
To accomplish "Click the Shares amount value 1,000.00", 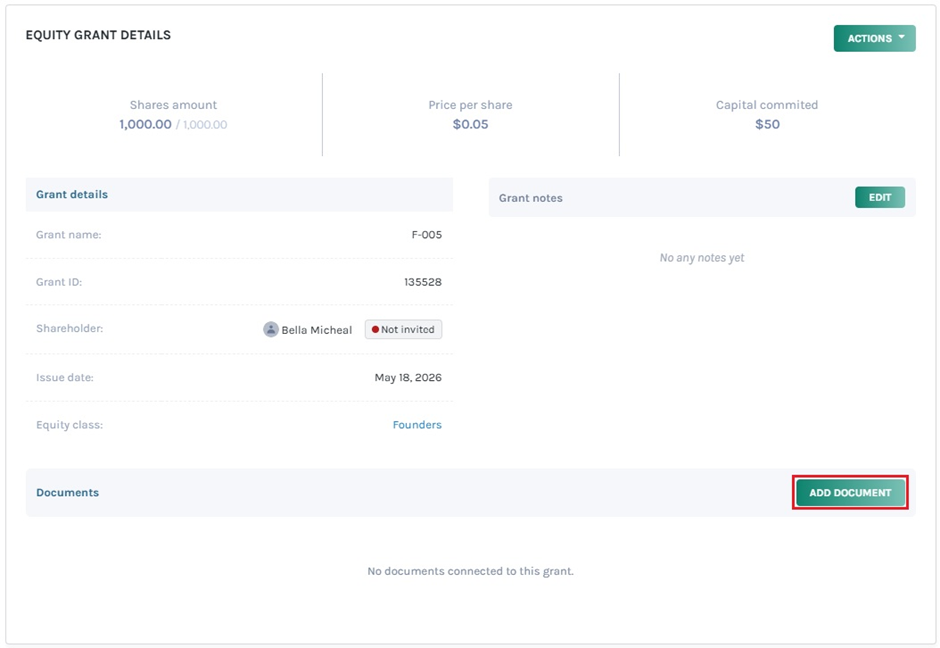I will [x=145, y=124].
